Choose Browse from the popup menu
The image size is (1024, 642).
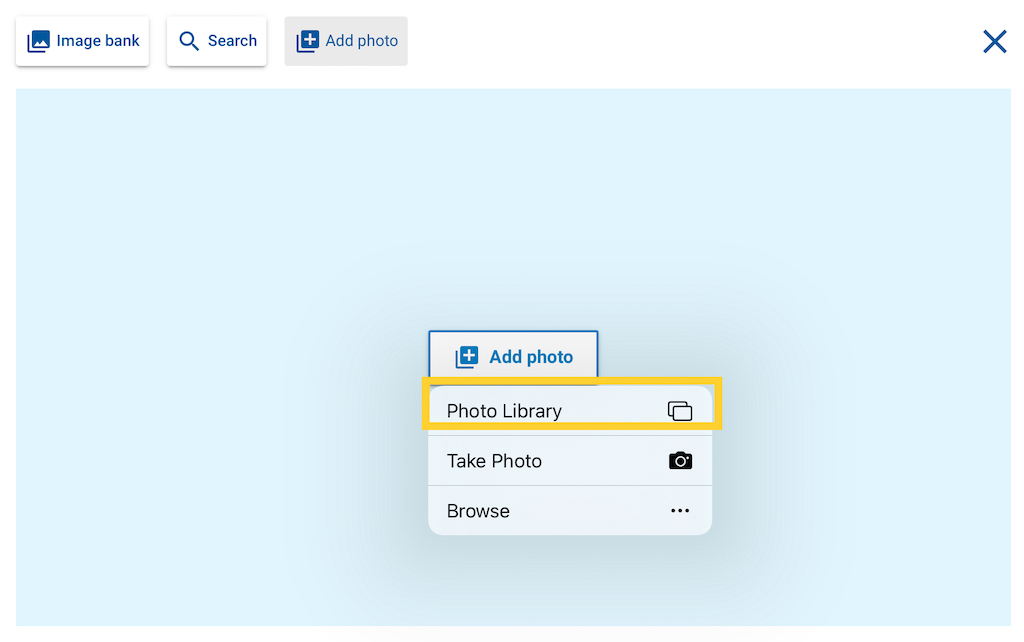click(x=569, y=511)
